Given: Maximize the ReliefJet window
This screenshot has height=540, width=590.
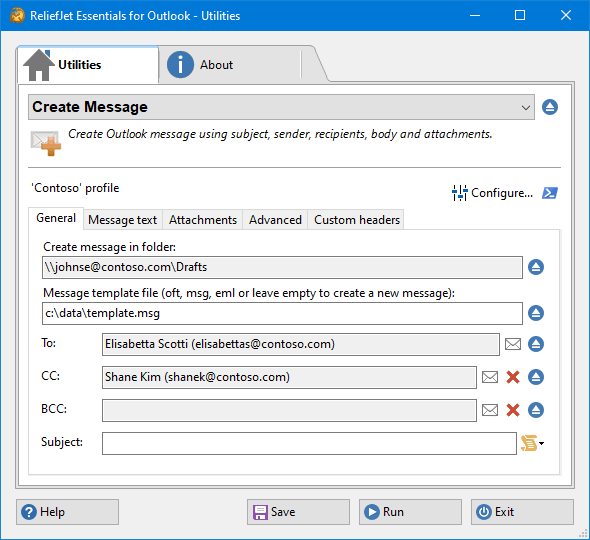Looking at the screenshot, I should [520, 15].
